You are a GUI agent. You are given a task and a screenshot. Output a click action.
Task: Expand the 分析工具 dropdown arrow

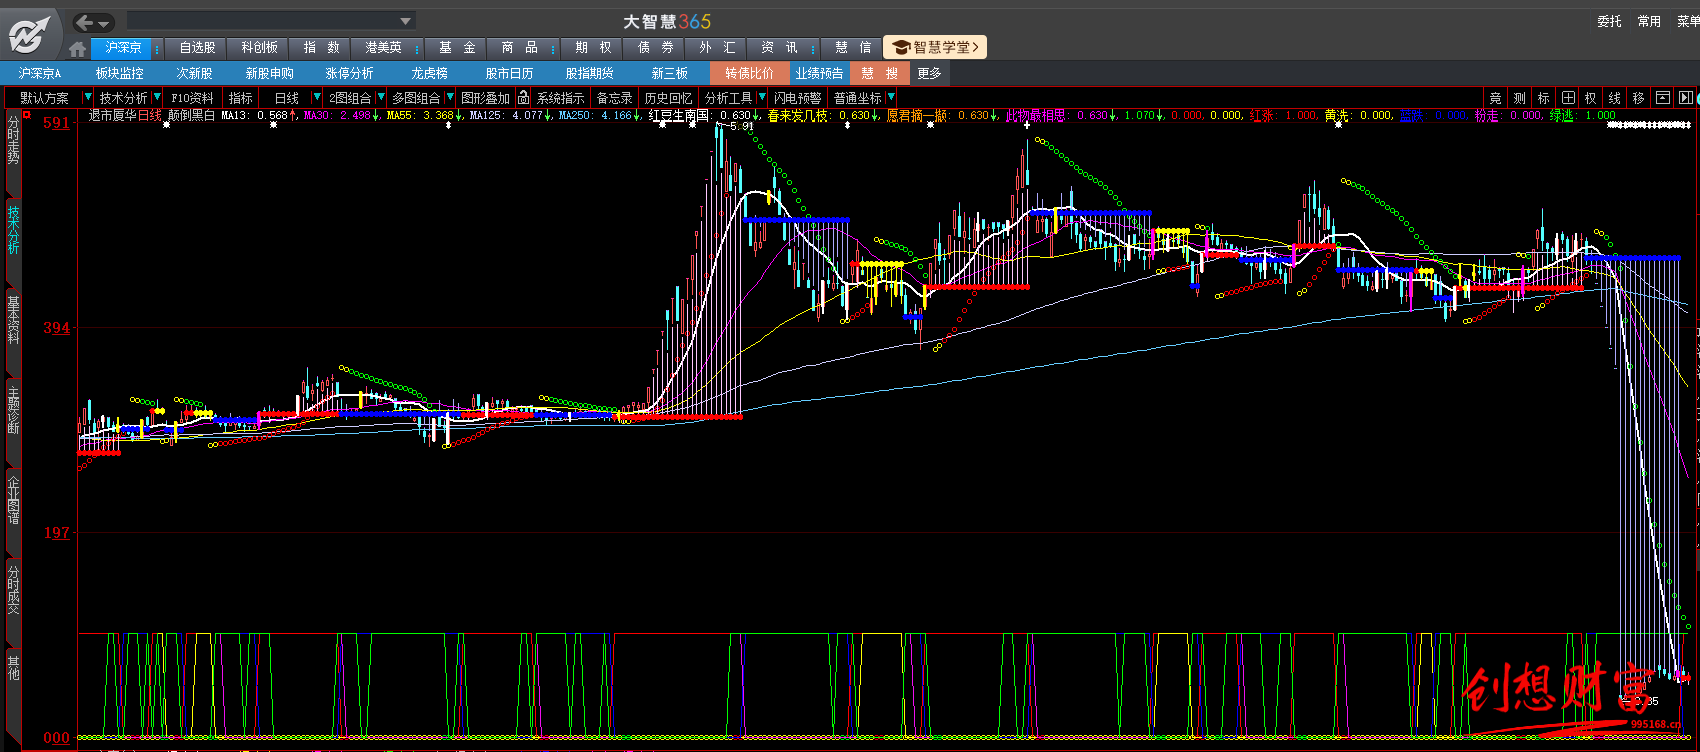point(761,98)
